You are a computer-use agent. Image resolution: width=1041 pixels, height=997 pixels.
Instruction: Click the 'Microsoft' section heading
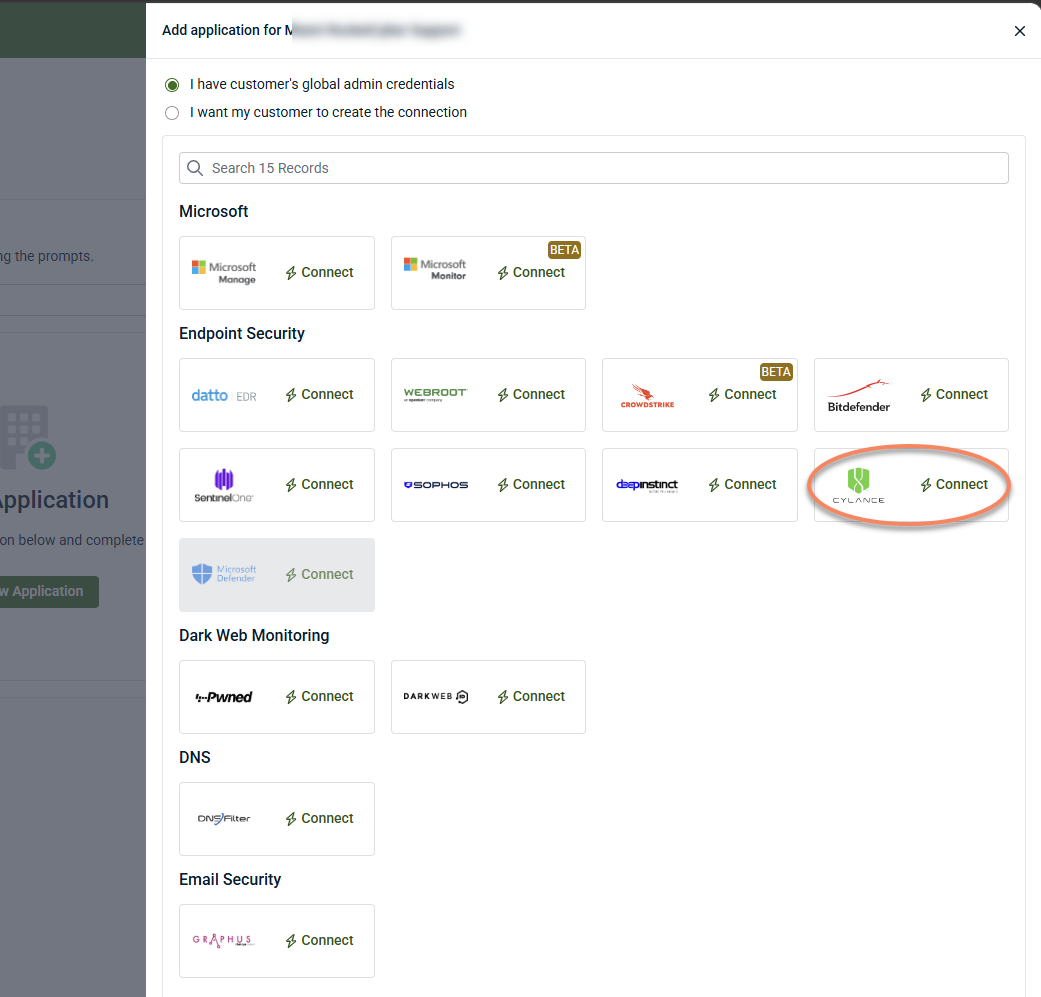(x=213, y=212)
